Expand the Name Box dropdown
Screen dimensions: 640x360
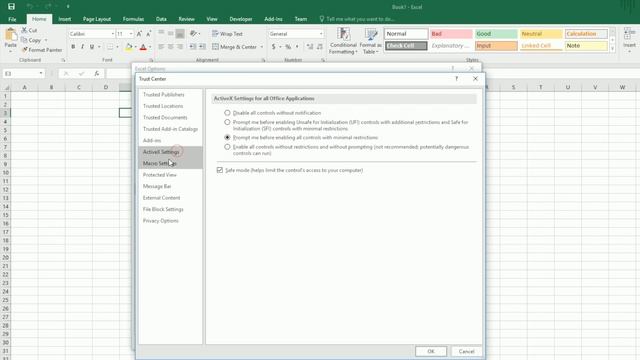coord(41,73)
